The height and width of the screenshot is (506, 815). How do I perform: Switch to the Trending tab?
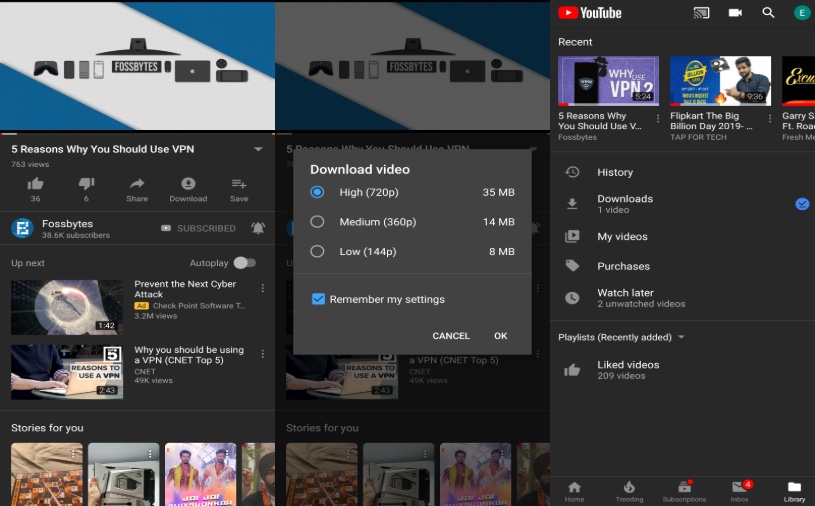(x=629, y=490)
